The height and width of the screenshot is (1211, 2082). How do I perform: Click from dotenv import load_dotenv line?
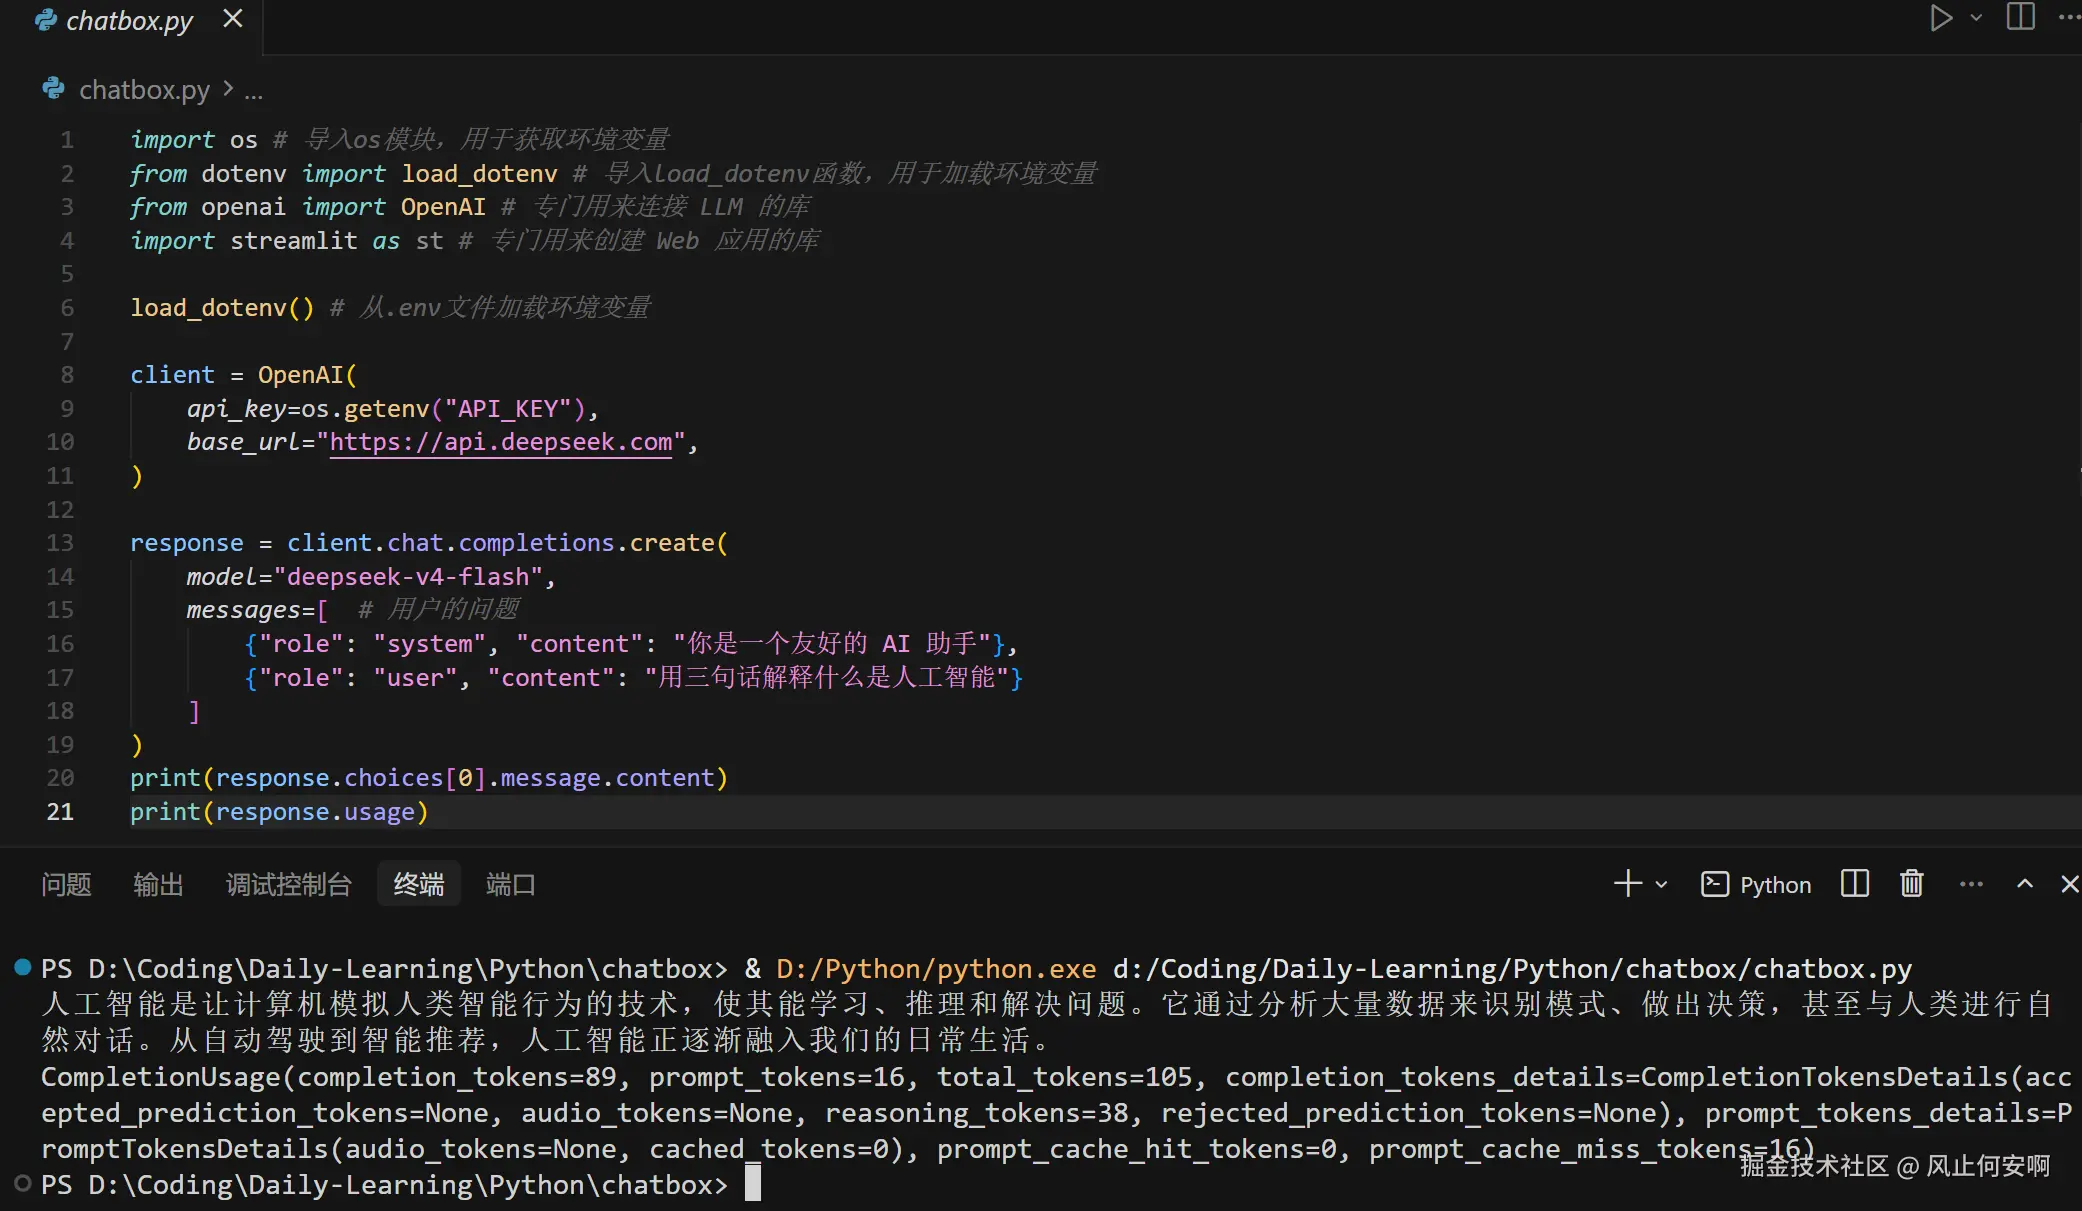point(344,174)
